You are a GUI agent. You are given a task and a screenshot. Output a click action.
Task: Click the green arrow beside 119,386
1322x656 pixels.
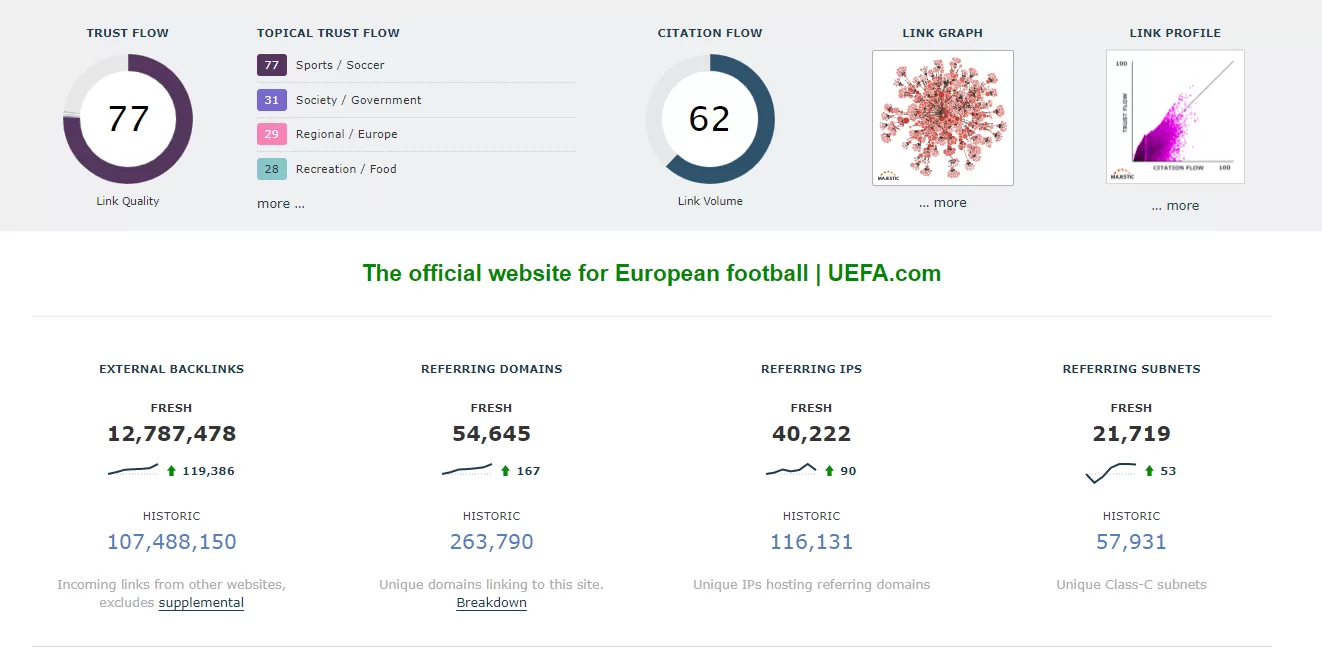coord(171,471)
